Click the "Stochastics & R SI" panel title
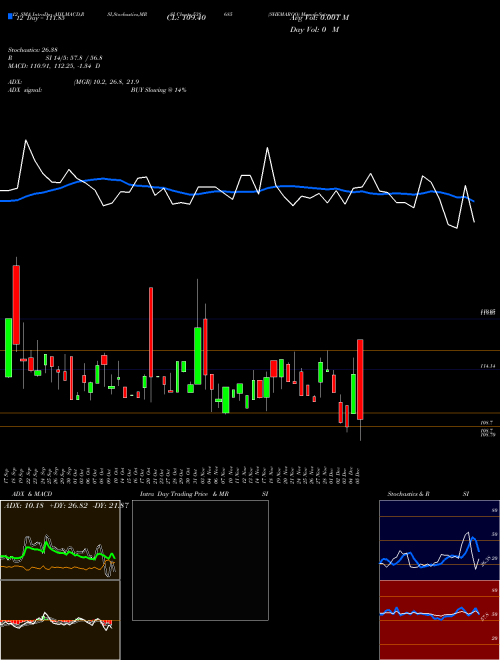This screenshot has width=500, height=660. coord(428,494)
